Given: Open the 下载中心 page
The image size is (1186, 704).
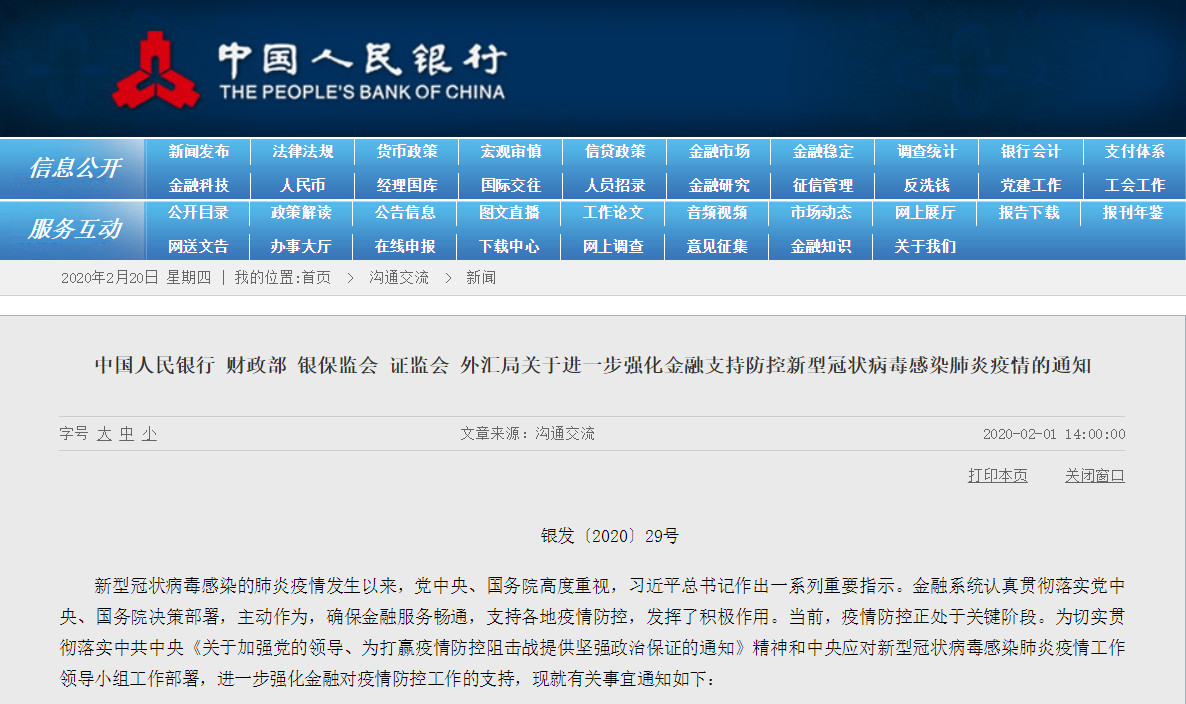Looking at the screenshot, I should click(509, 246).
